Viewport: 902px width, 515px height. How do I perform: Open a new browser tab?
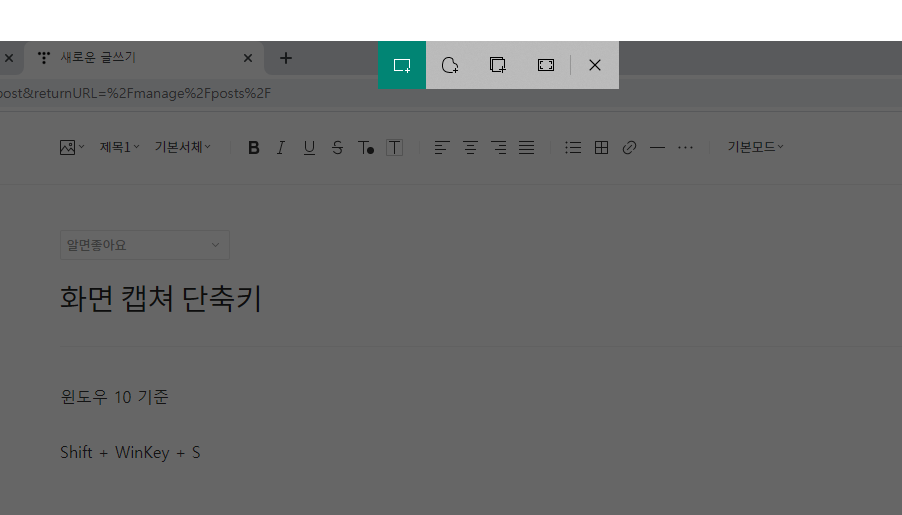[286, 58]
